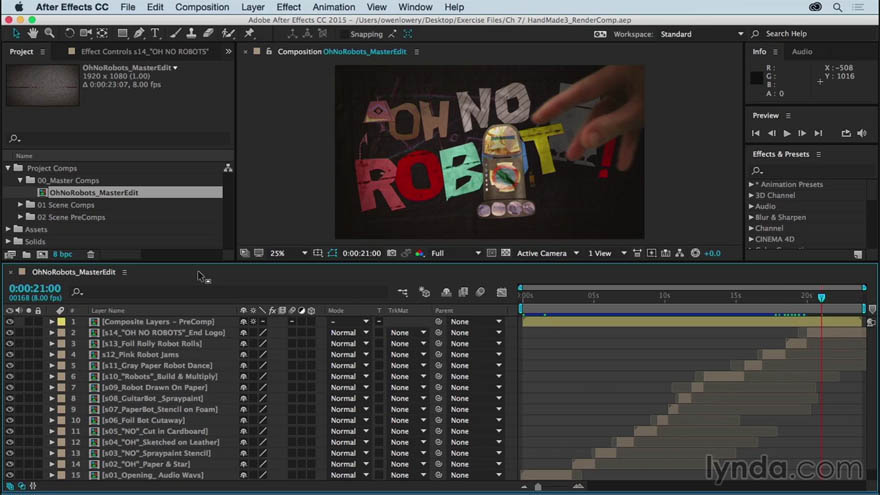880x495 pixels.
Task: Select the Rectangle shape tool
Action: [122, 34]
